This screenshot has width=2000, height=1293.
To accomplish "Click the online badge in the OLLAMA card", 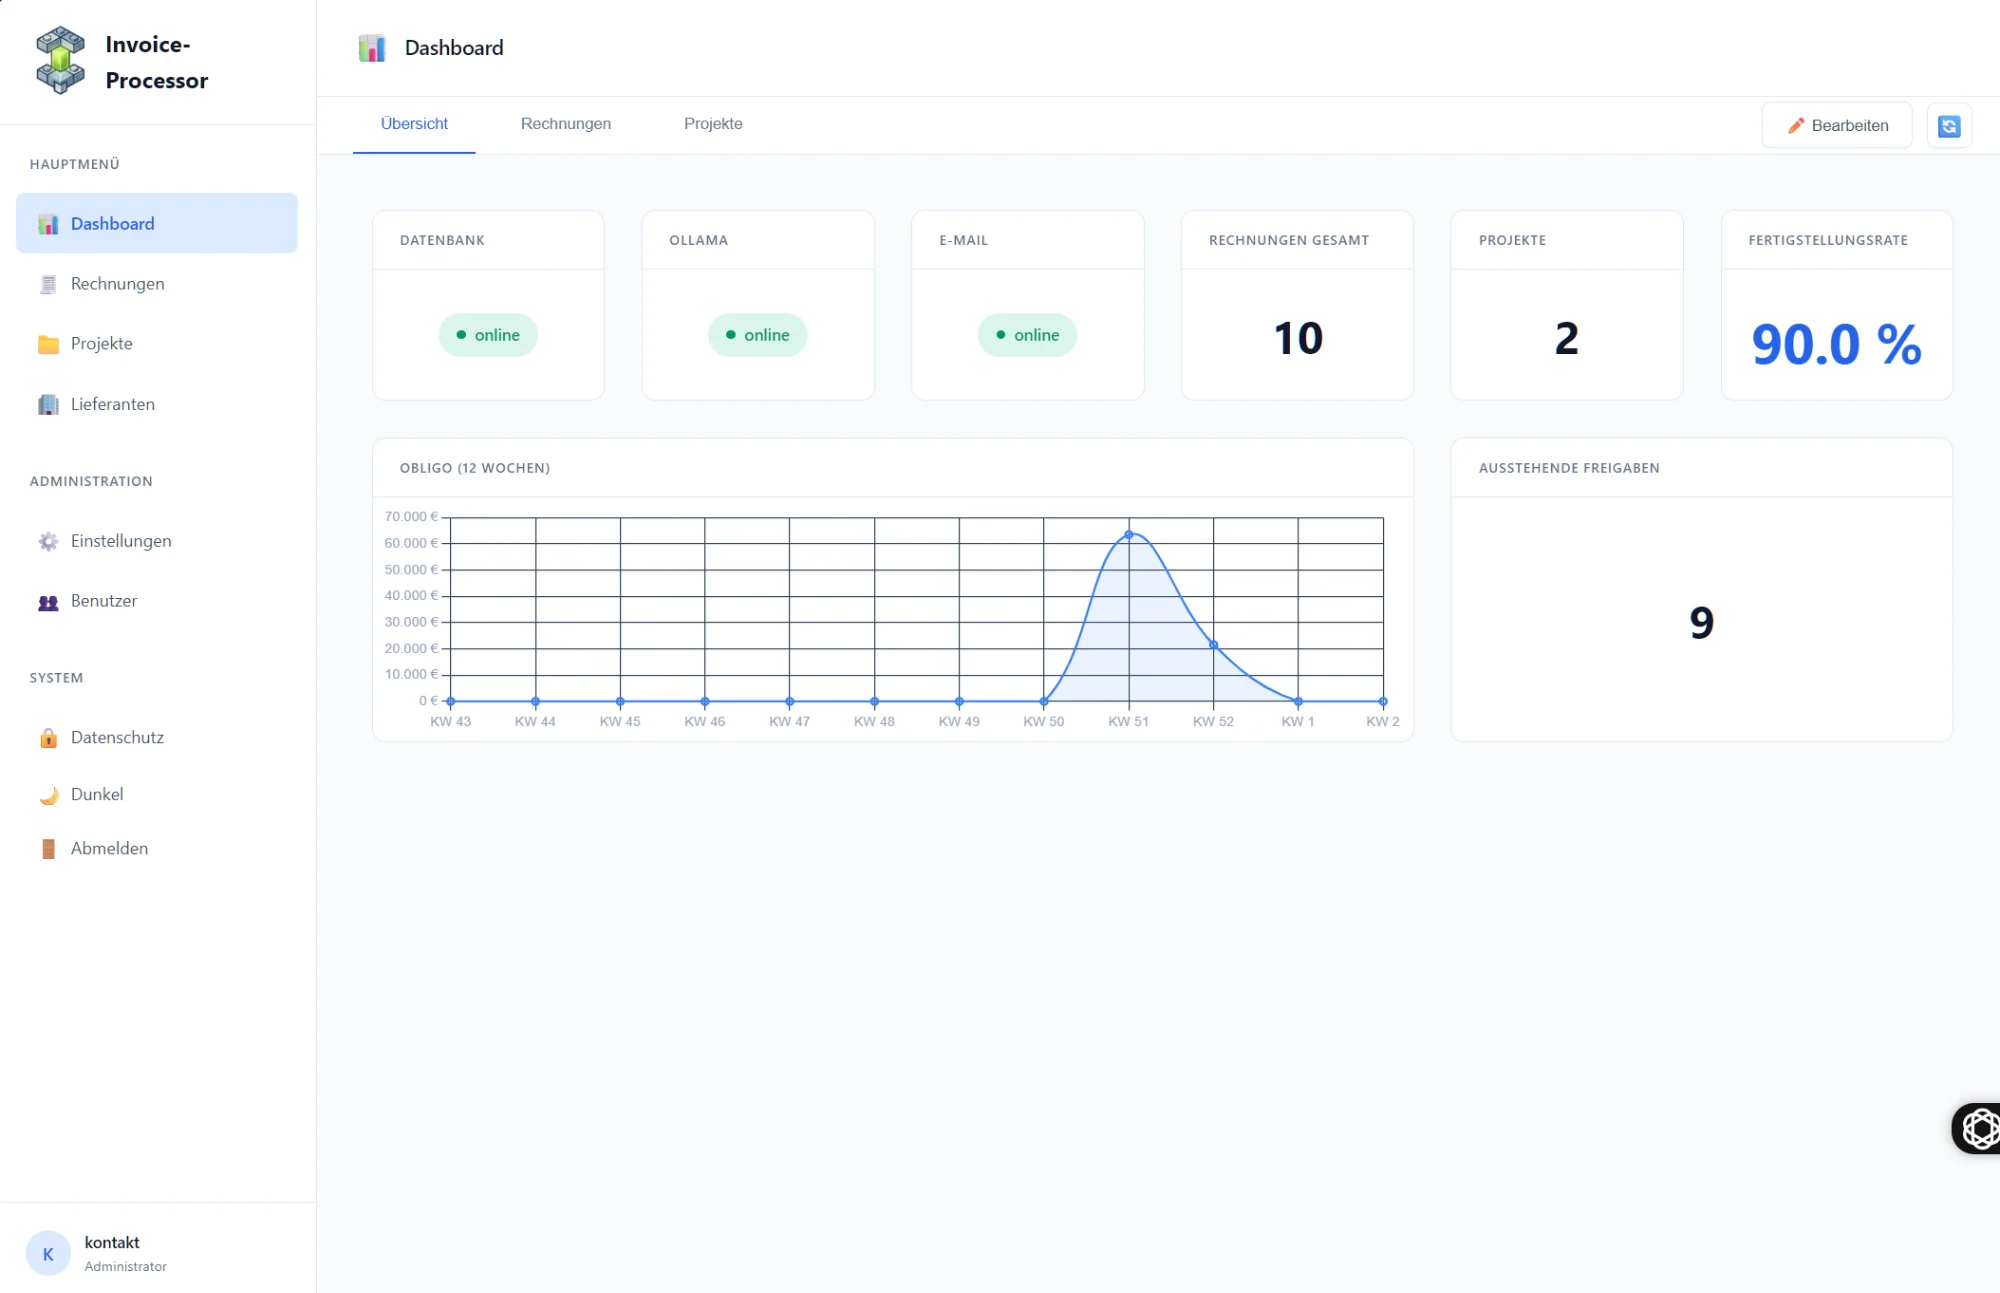I will 757,334.
